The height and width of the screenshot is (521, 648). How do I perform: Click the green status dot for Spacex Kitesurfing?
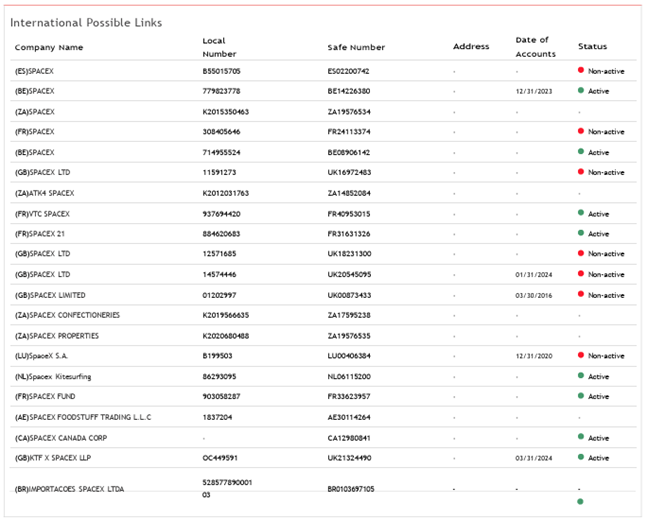coord(581,376)
